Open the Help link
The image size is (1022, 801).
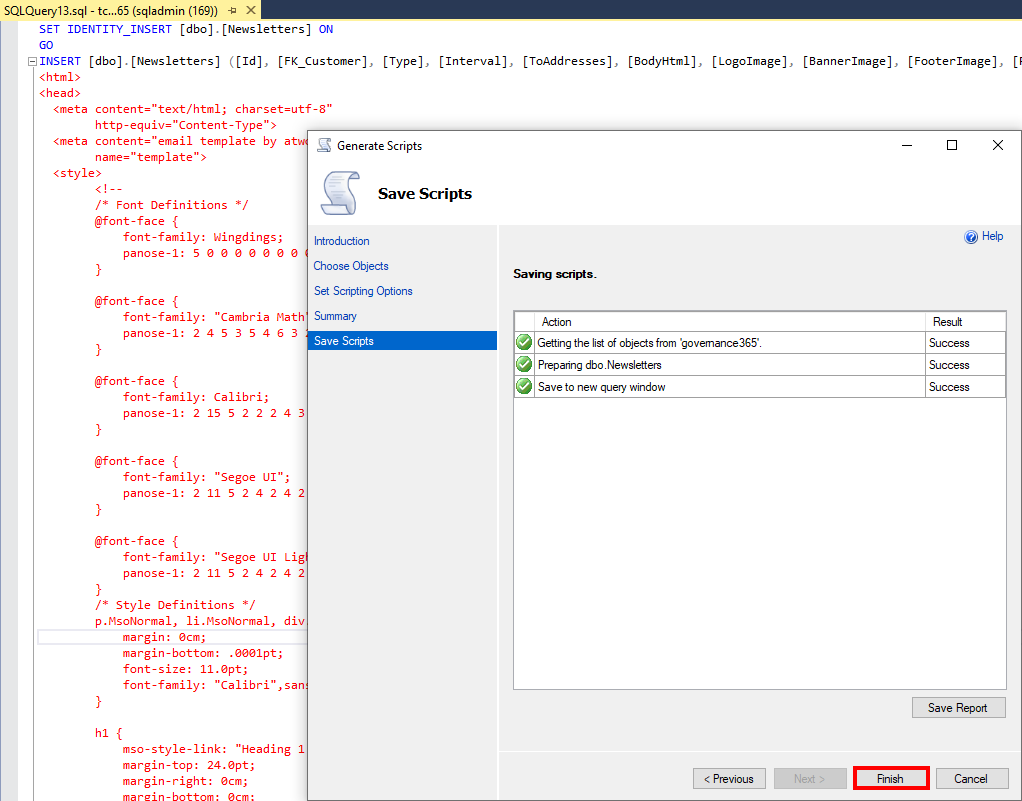[992, 237]
